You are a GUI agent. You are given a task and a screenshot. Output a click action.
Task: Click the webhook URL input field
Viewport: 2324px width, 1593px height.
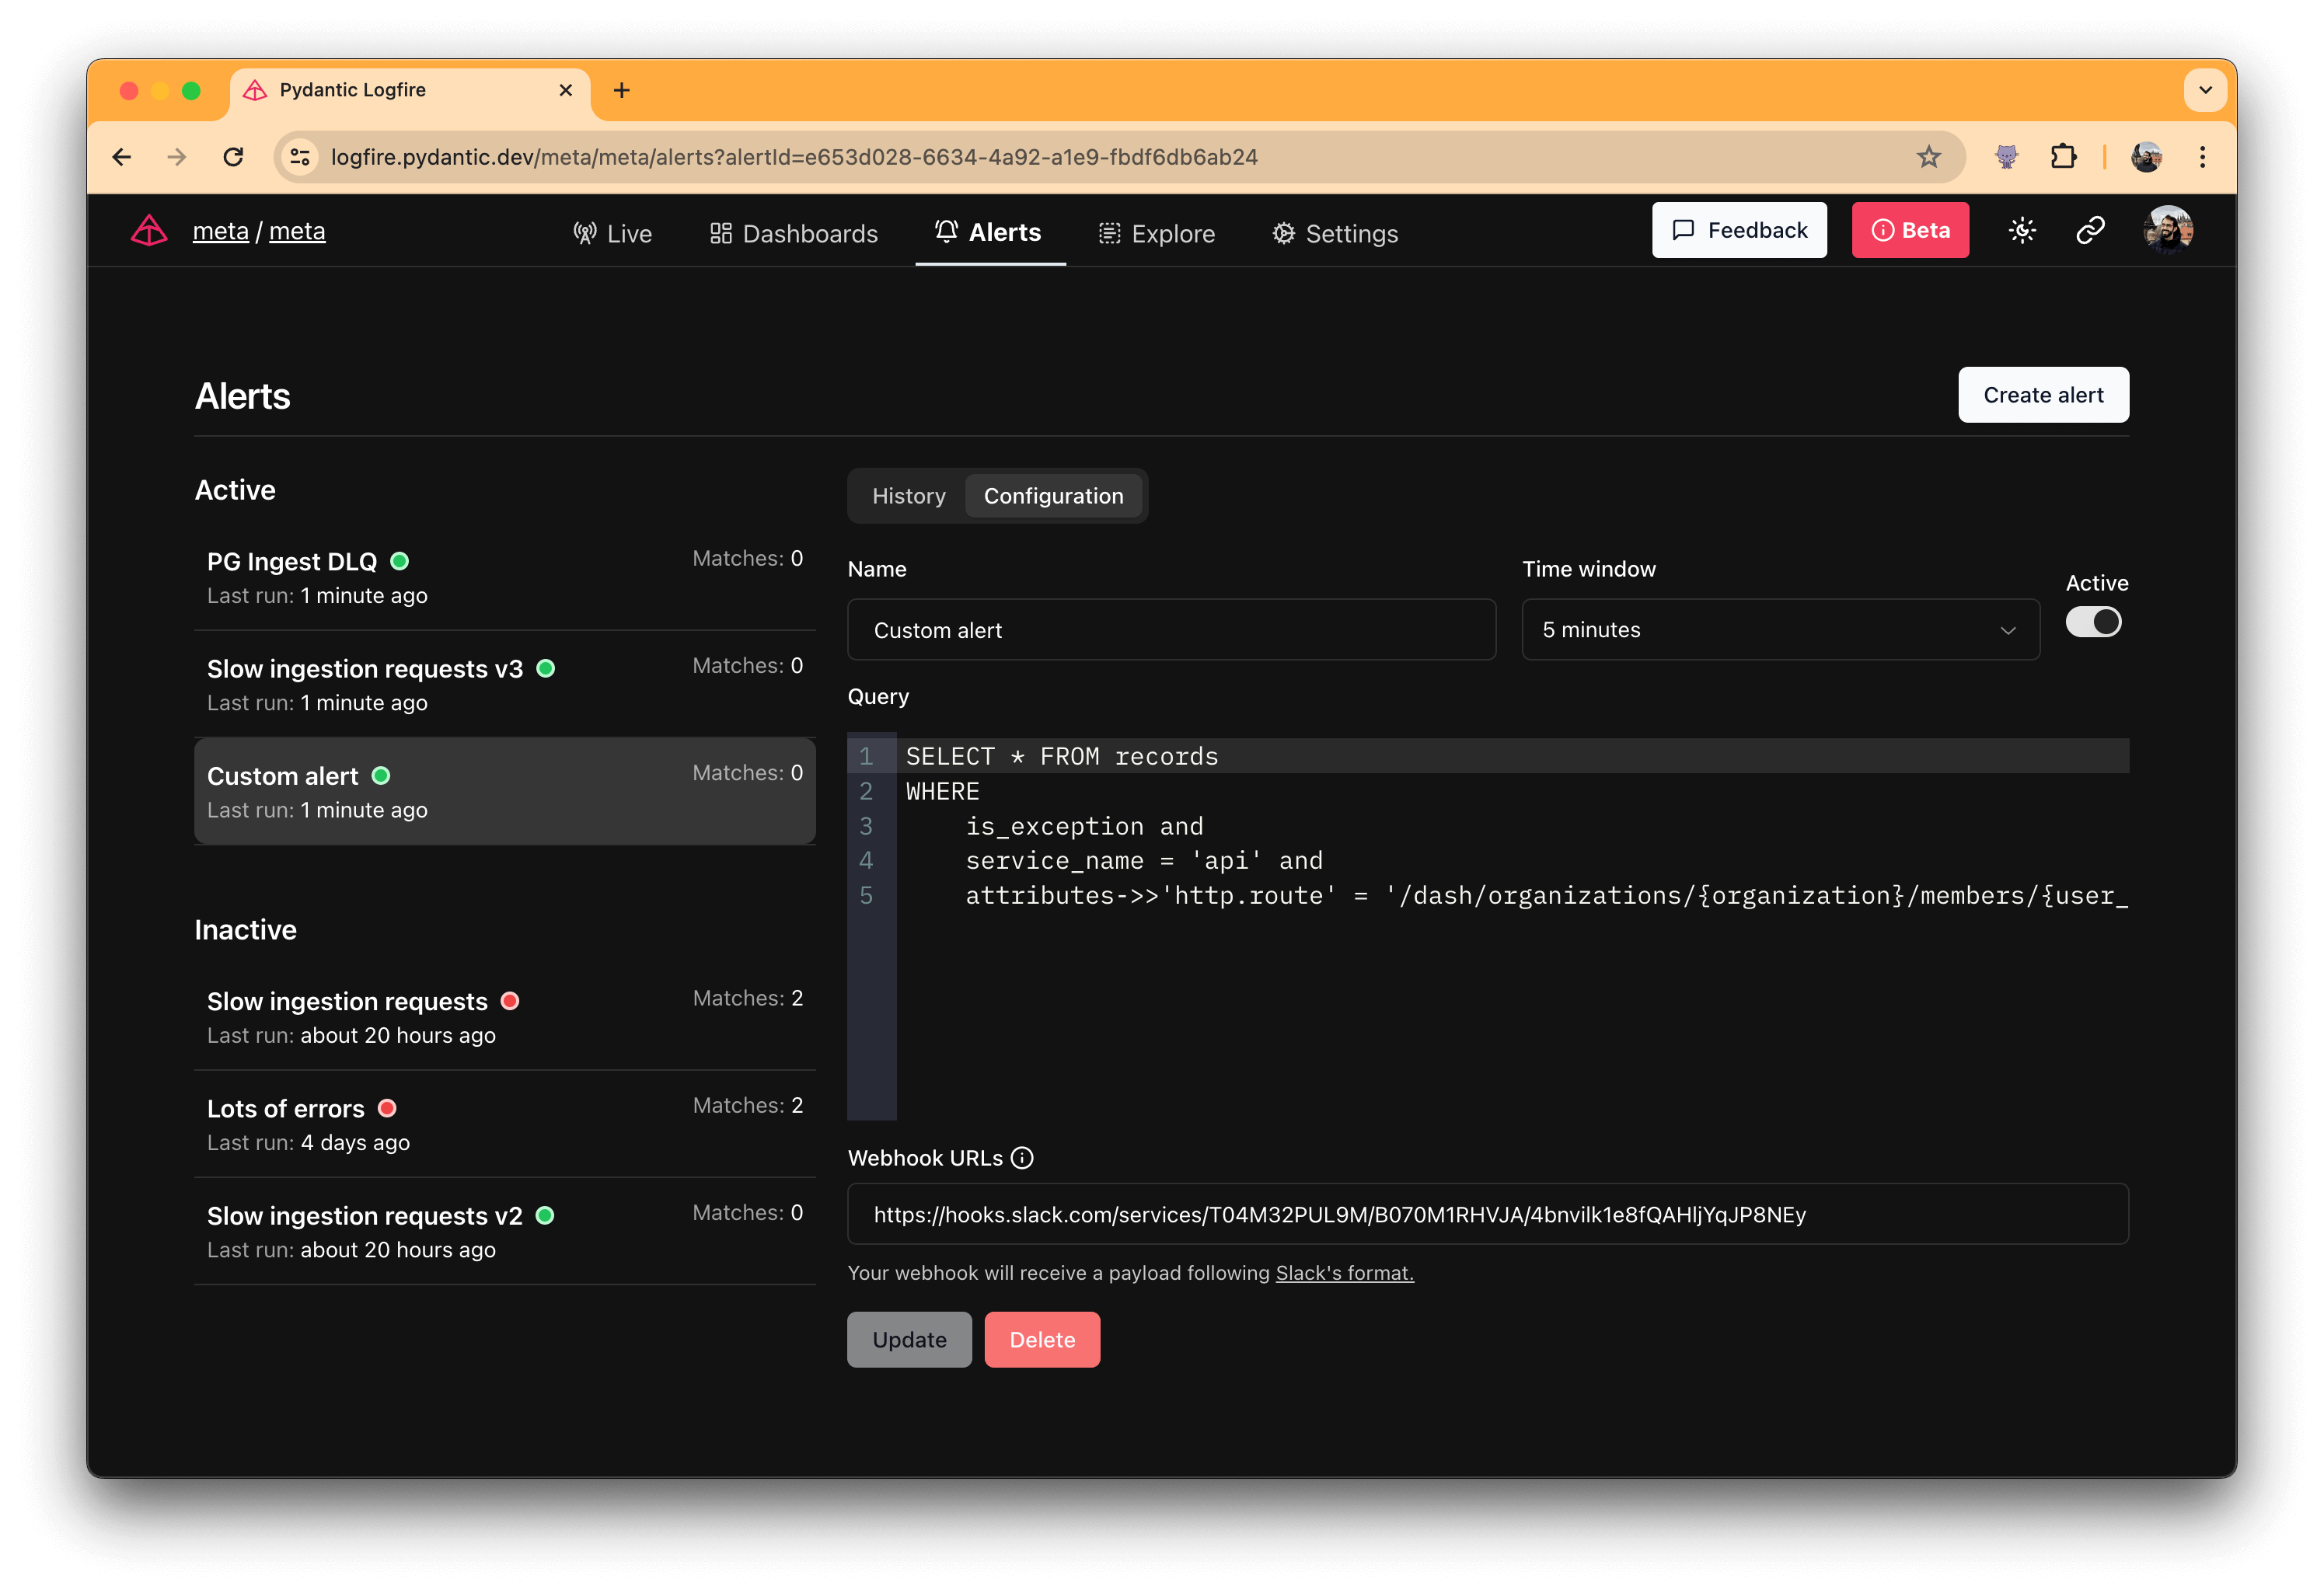(x=1487, y=1215)
